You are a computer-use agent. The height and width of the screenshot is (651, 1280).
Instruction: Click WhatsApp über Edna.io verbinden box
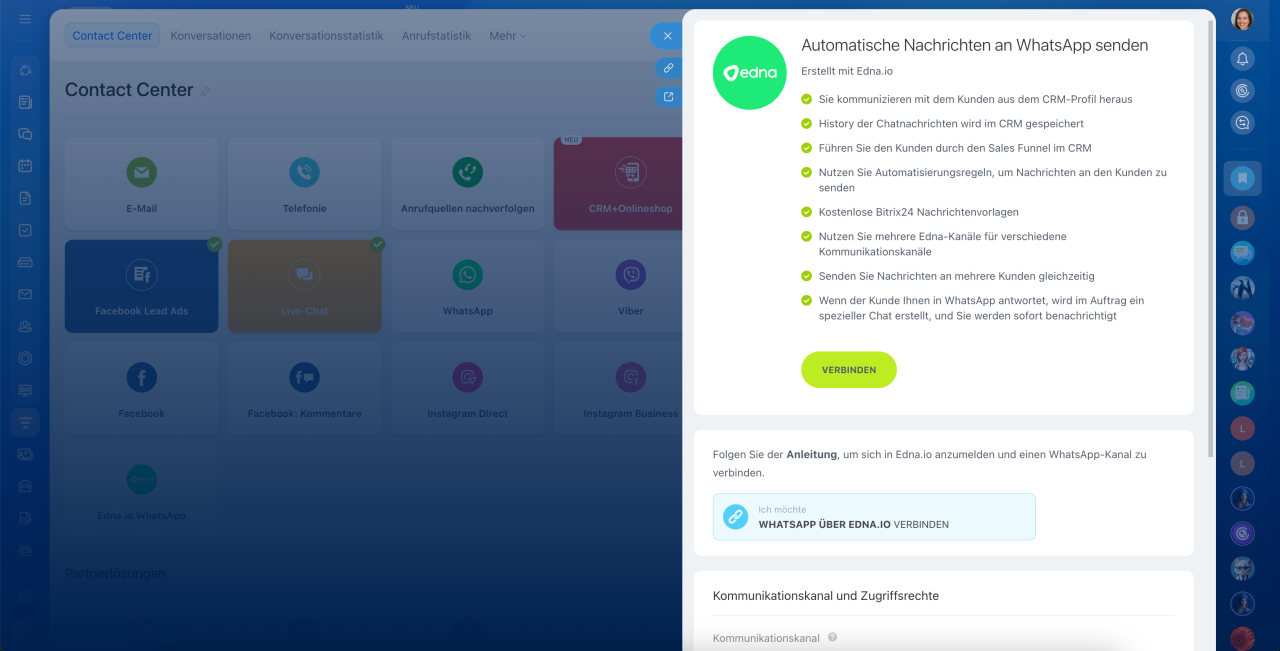point(874,517)
